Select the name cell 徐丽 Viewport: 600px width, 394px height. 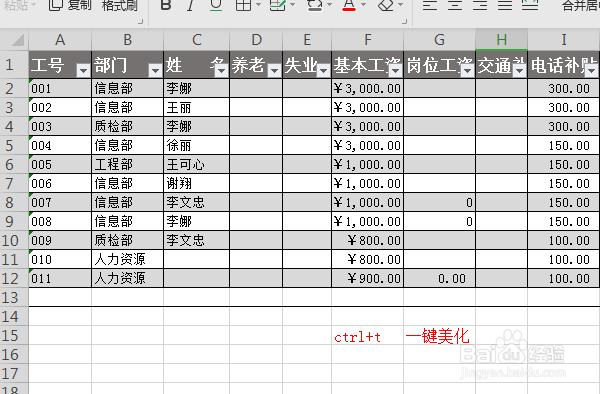click(x=196, y=145)
